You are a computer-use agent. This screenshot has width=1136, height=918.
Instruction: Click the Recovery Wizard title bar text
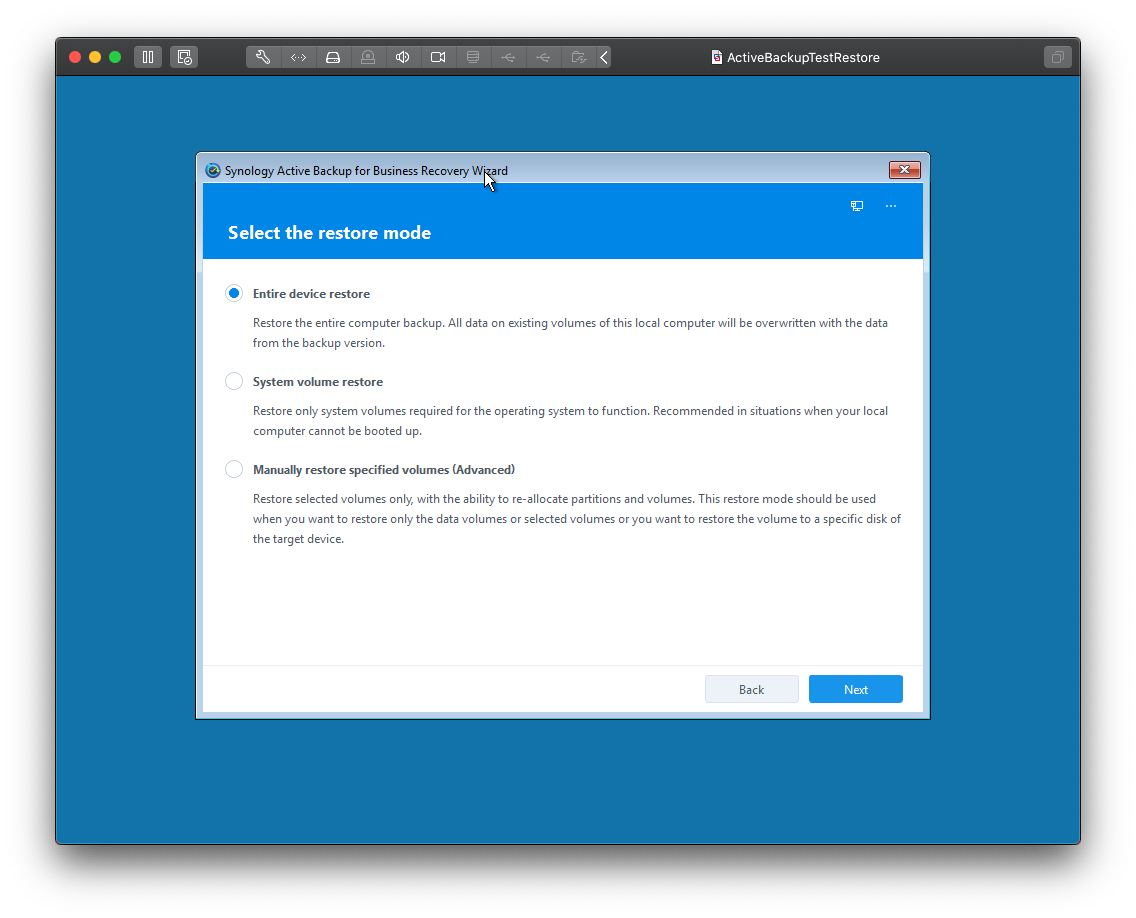coord(367,171)
